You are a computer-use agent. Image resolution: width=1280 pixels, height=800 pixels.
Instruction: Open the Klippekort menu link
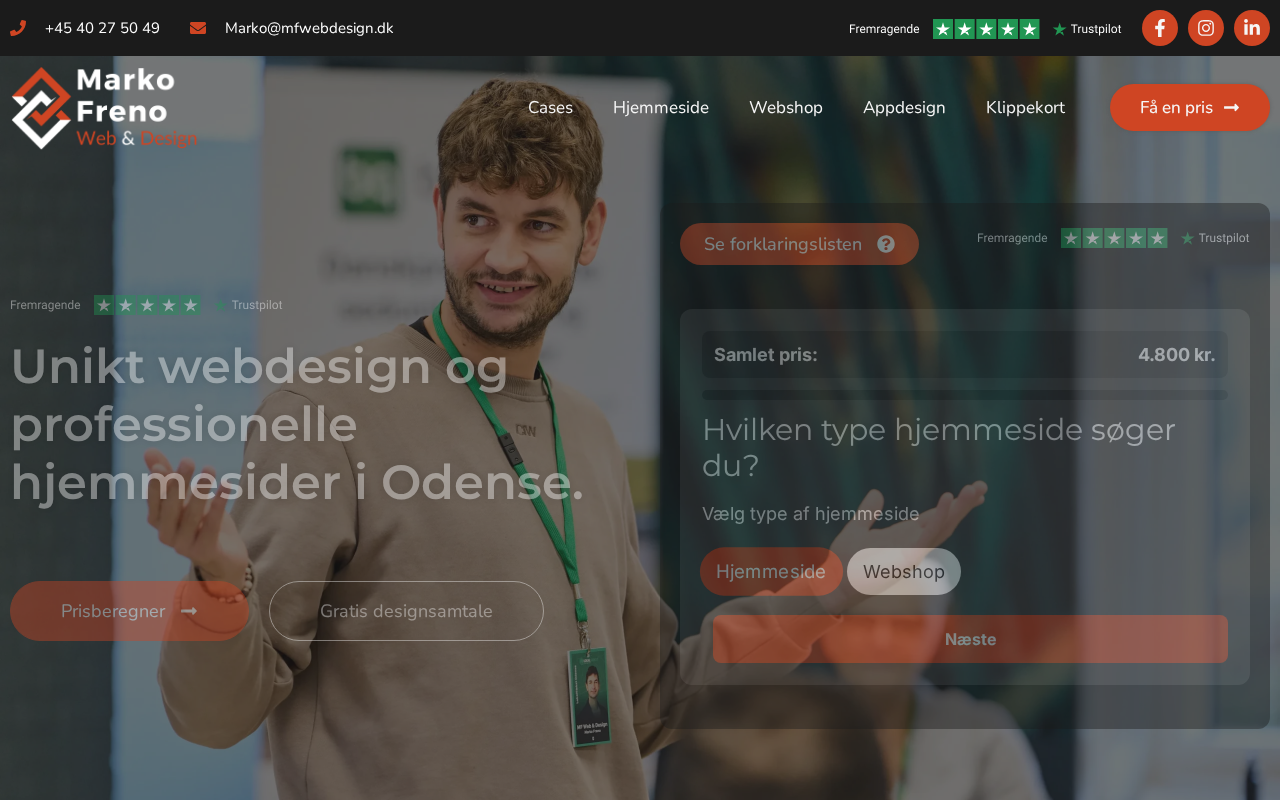pyautogui.click(x=1025, y=107)
